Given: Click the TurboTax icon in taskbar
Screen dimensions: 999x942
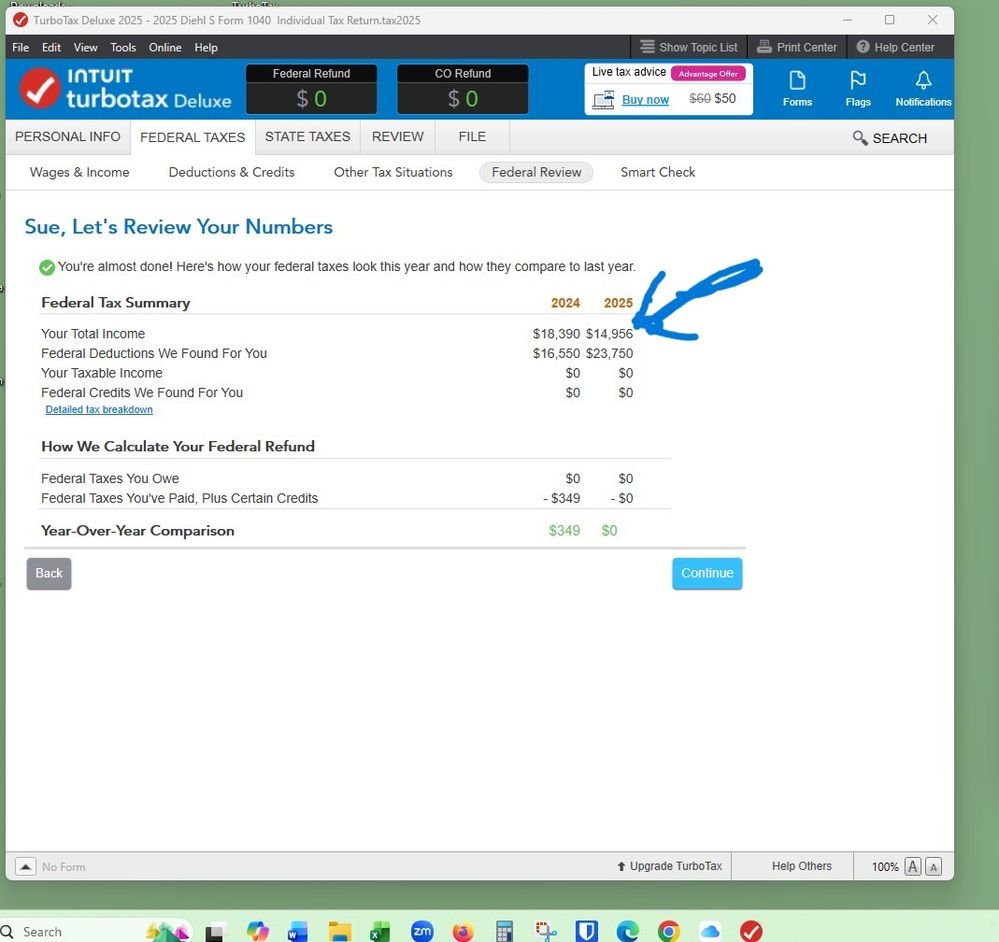Looking at the screenshot, I should click(x=752, y=932).
